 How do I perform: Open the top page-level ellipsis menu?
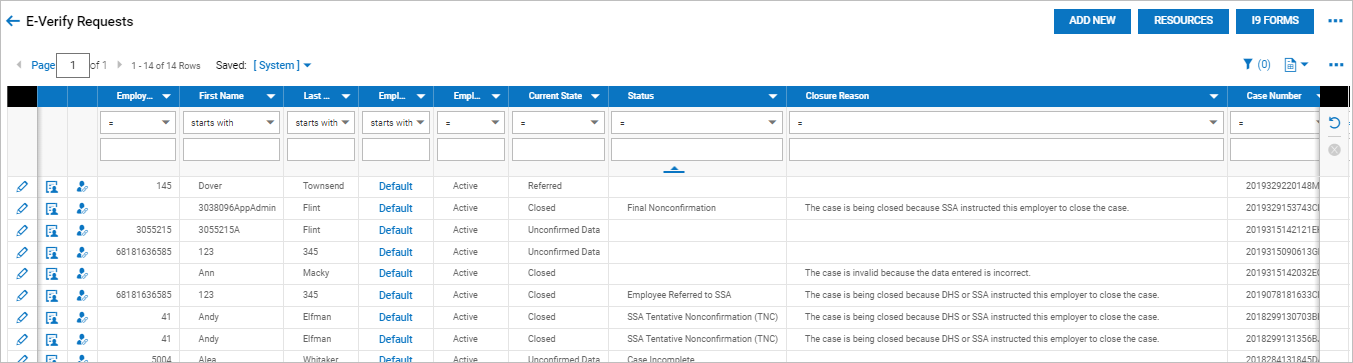pos(1335,21)
